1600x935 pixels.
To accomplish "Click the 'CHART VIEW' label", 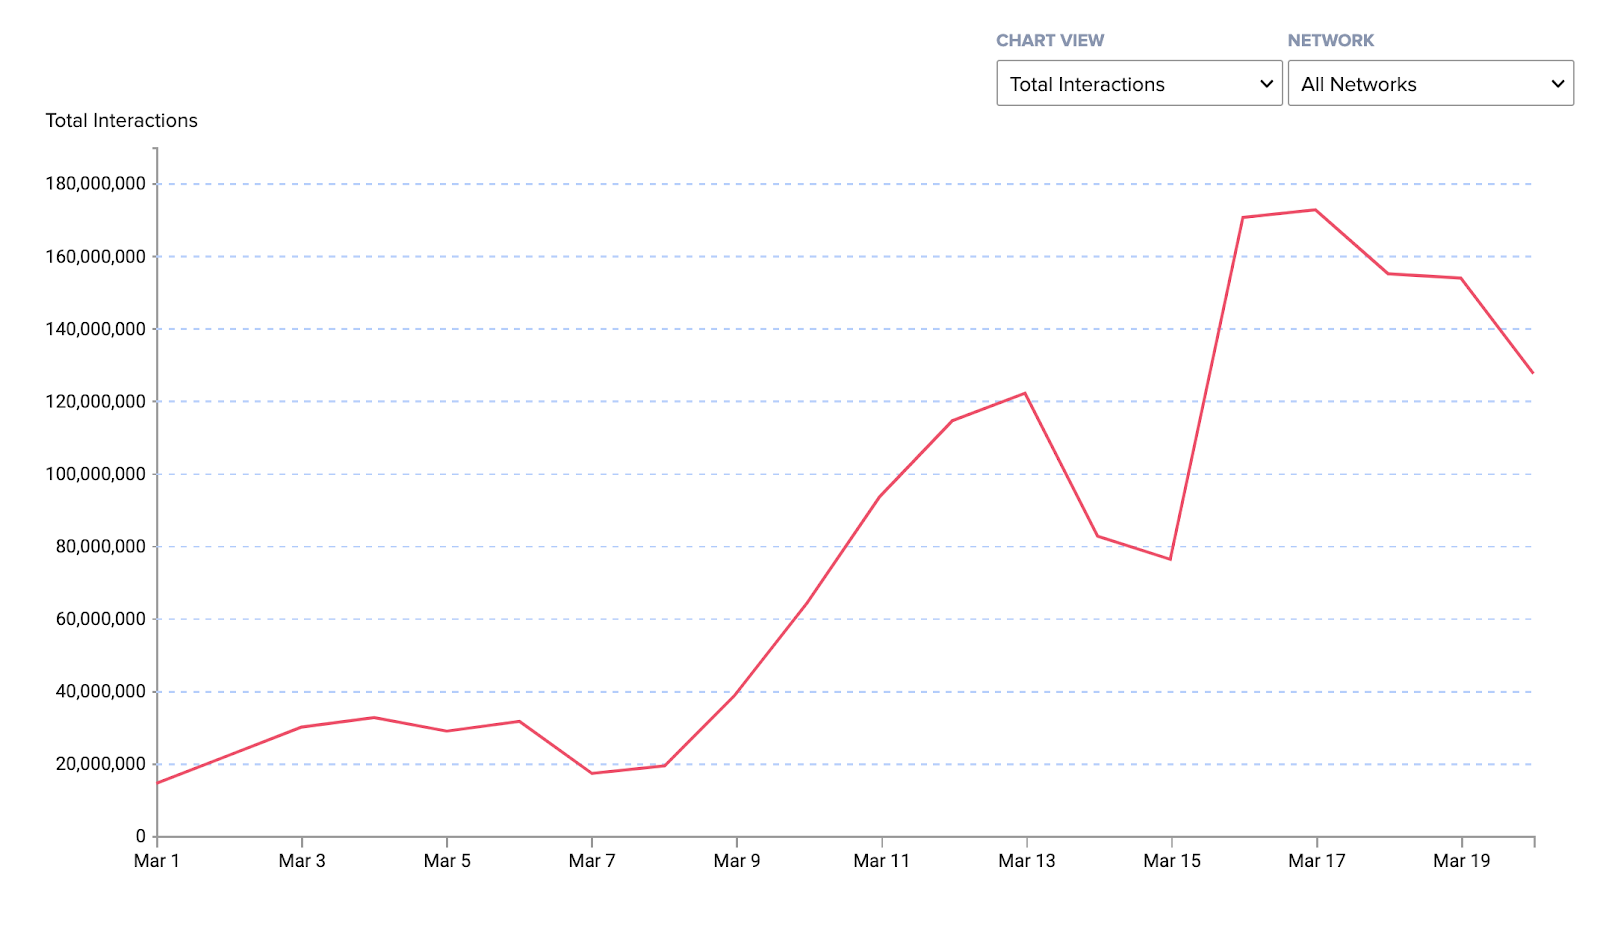I will pos(1050,40).
